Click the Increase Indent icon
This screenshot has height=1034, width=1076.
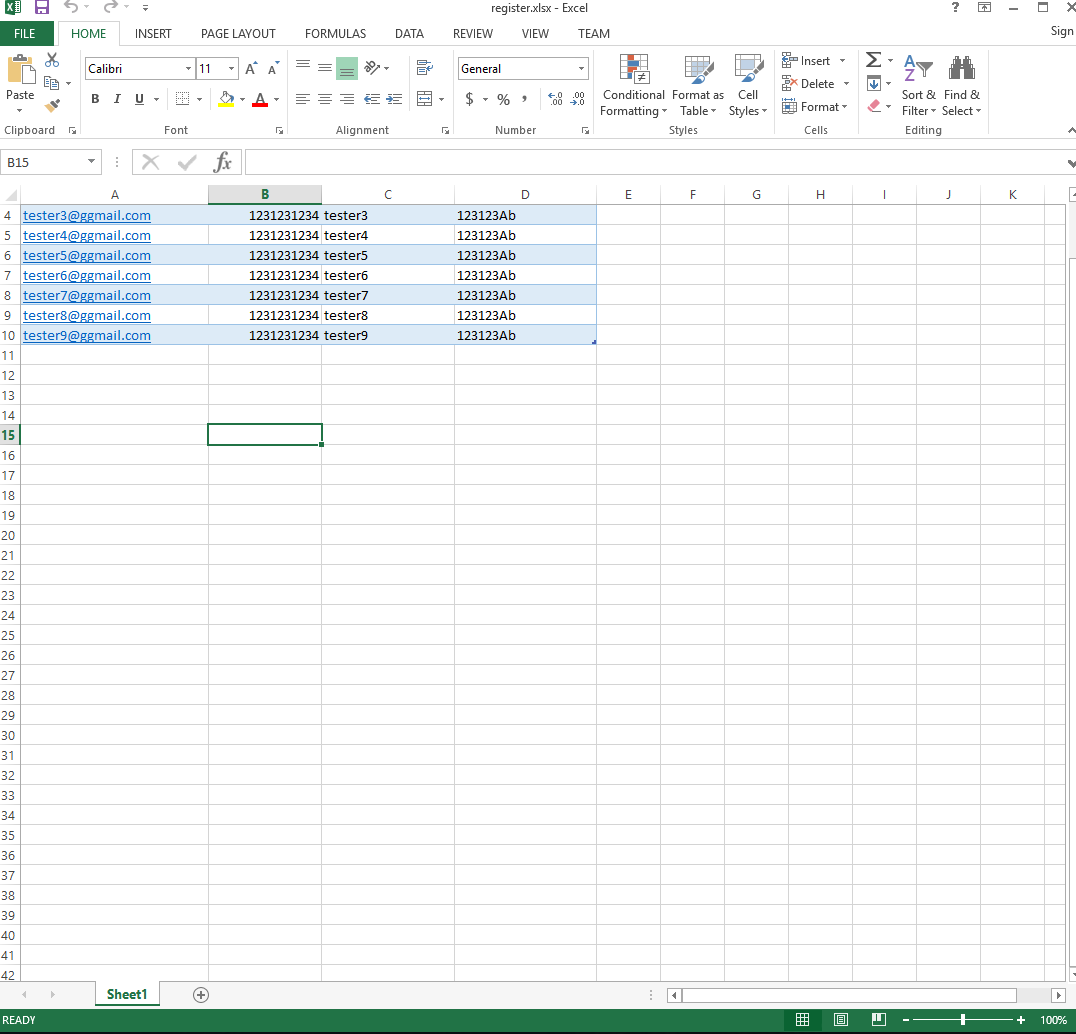pyautogui.click(x=394, y=99)
